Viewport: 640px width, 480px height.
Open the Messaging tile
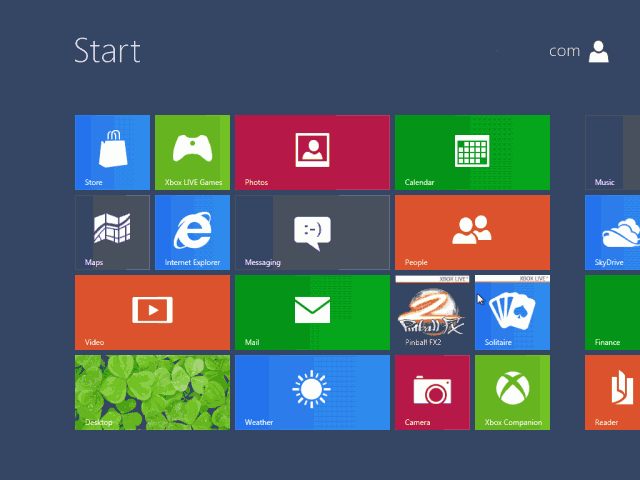(x=312, y=232)
